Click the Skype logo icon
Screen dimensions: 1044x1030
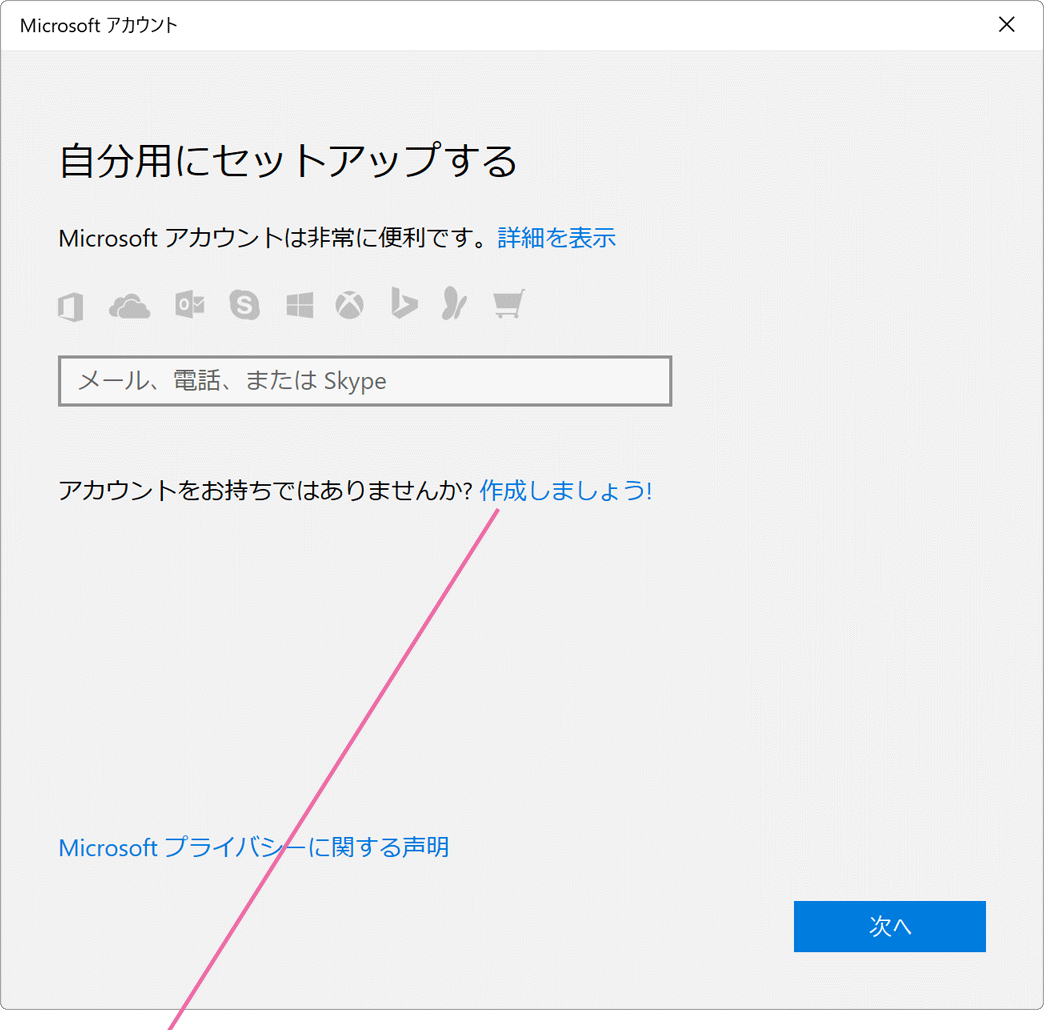pos(244,305)
